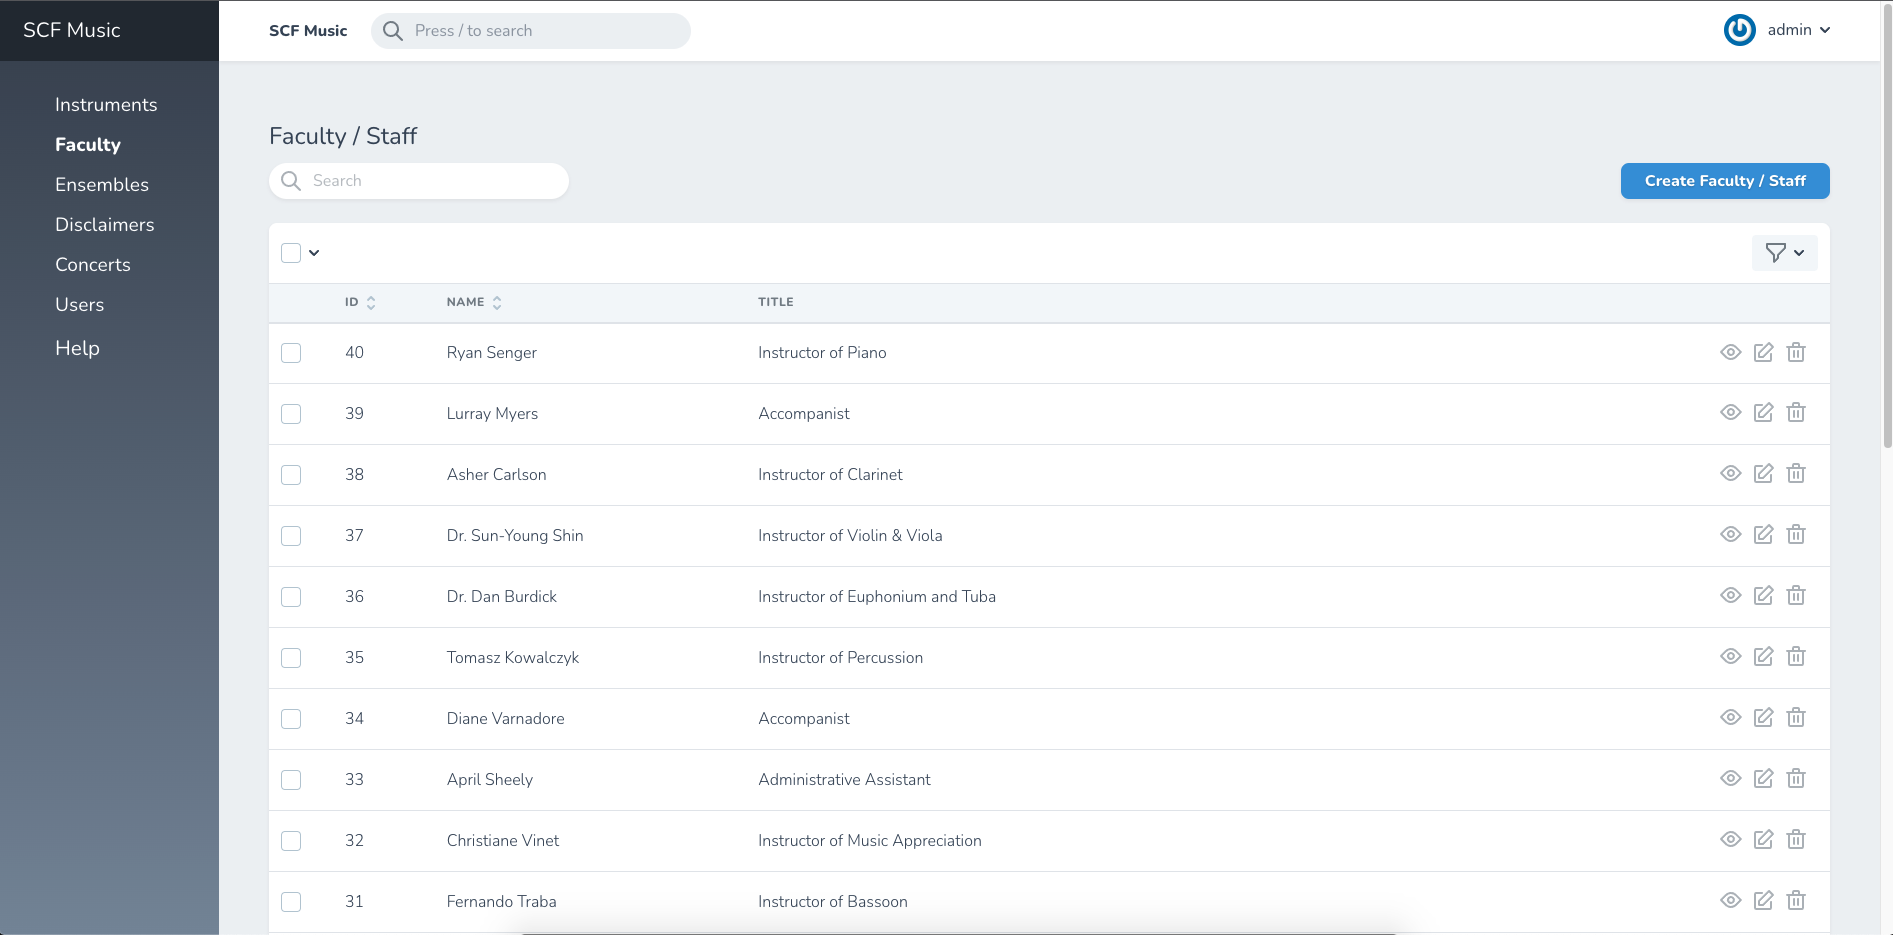
Task: Open the Help link in sidebar
Action: 77,348
